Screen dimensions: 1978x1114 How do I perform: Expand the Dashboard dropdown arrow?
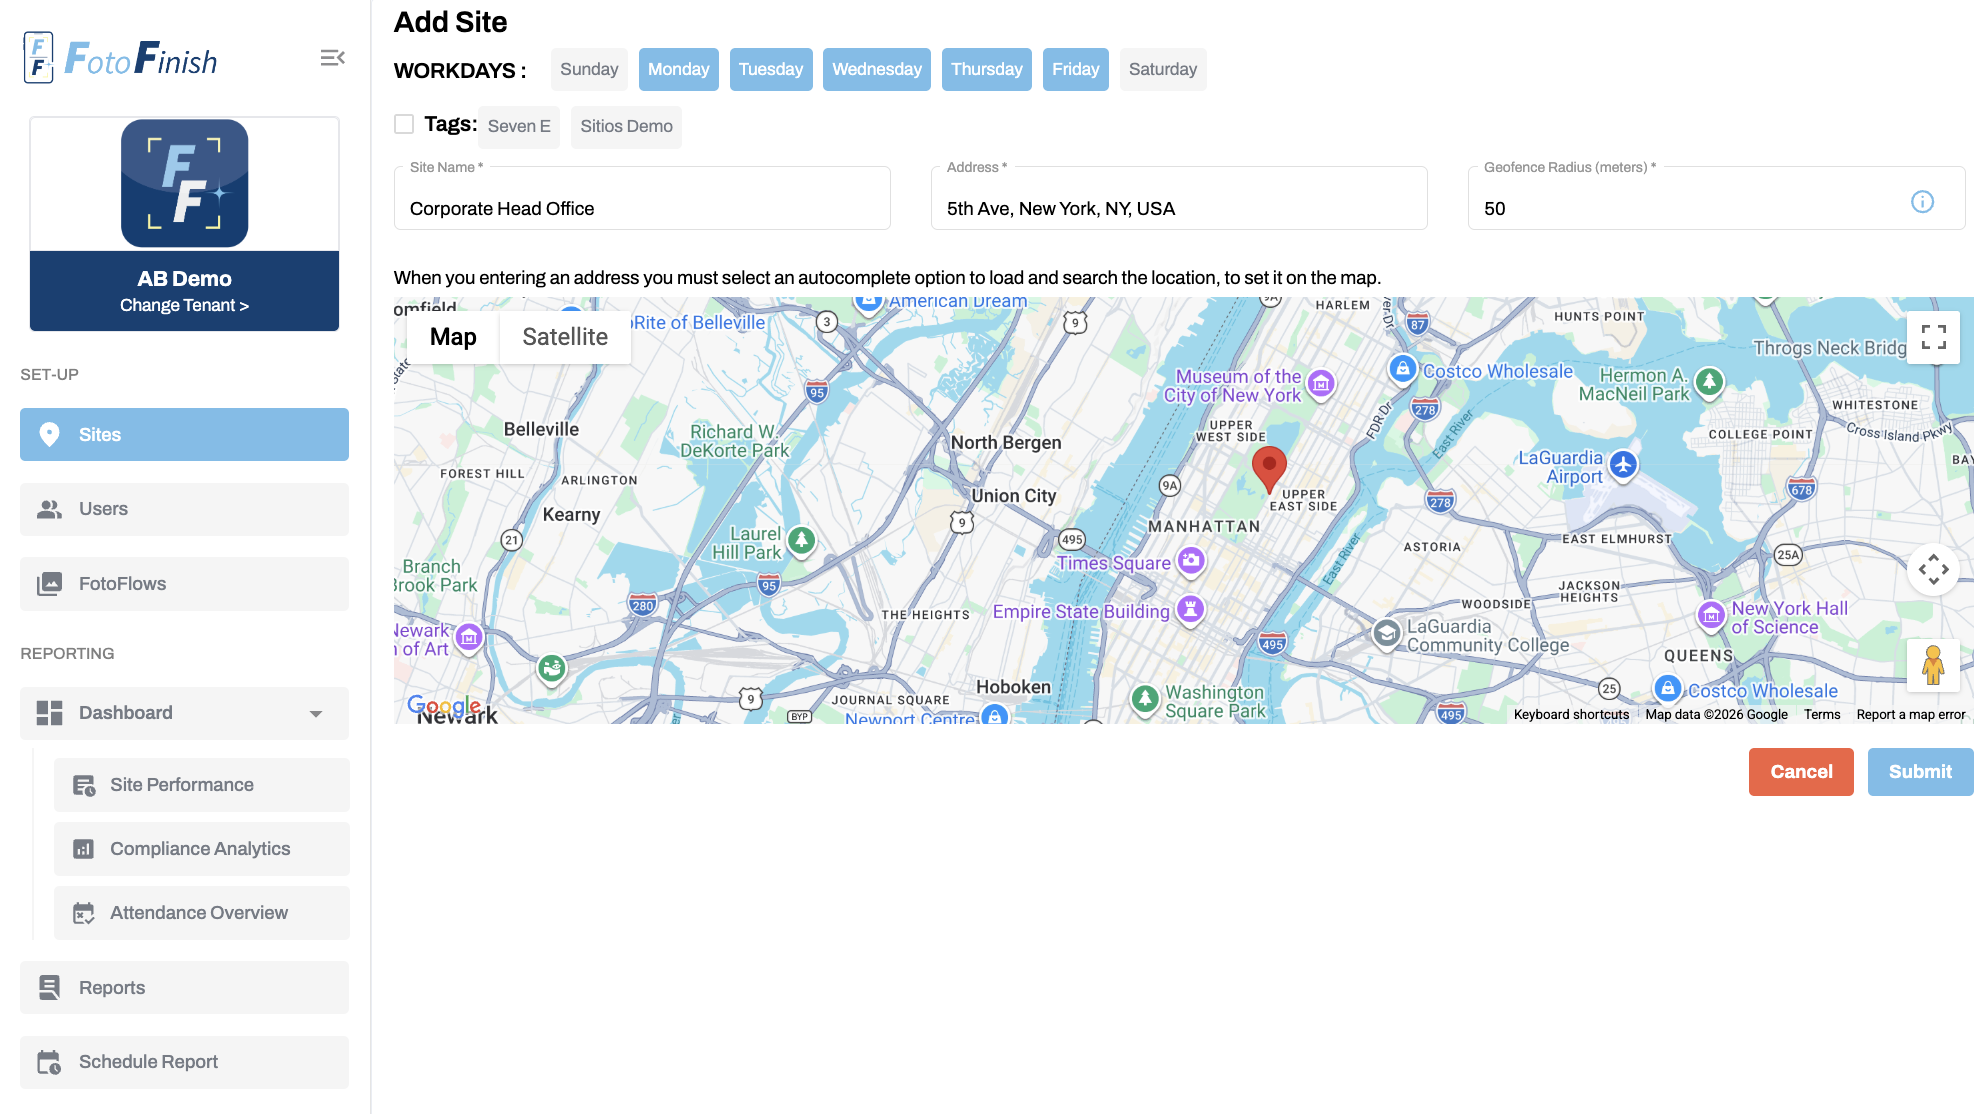tap(316, 714)
